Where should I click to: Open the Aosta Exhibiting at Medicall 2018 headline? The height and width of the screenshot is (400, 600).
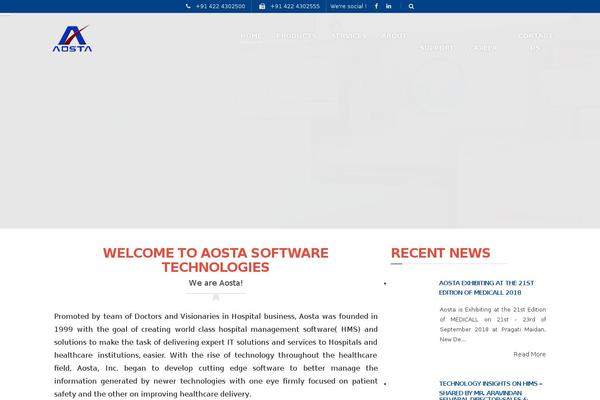(486, 288)
